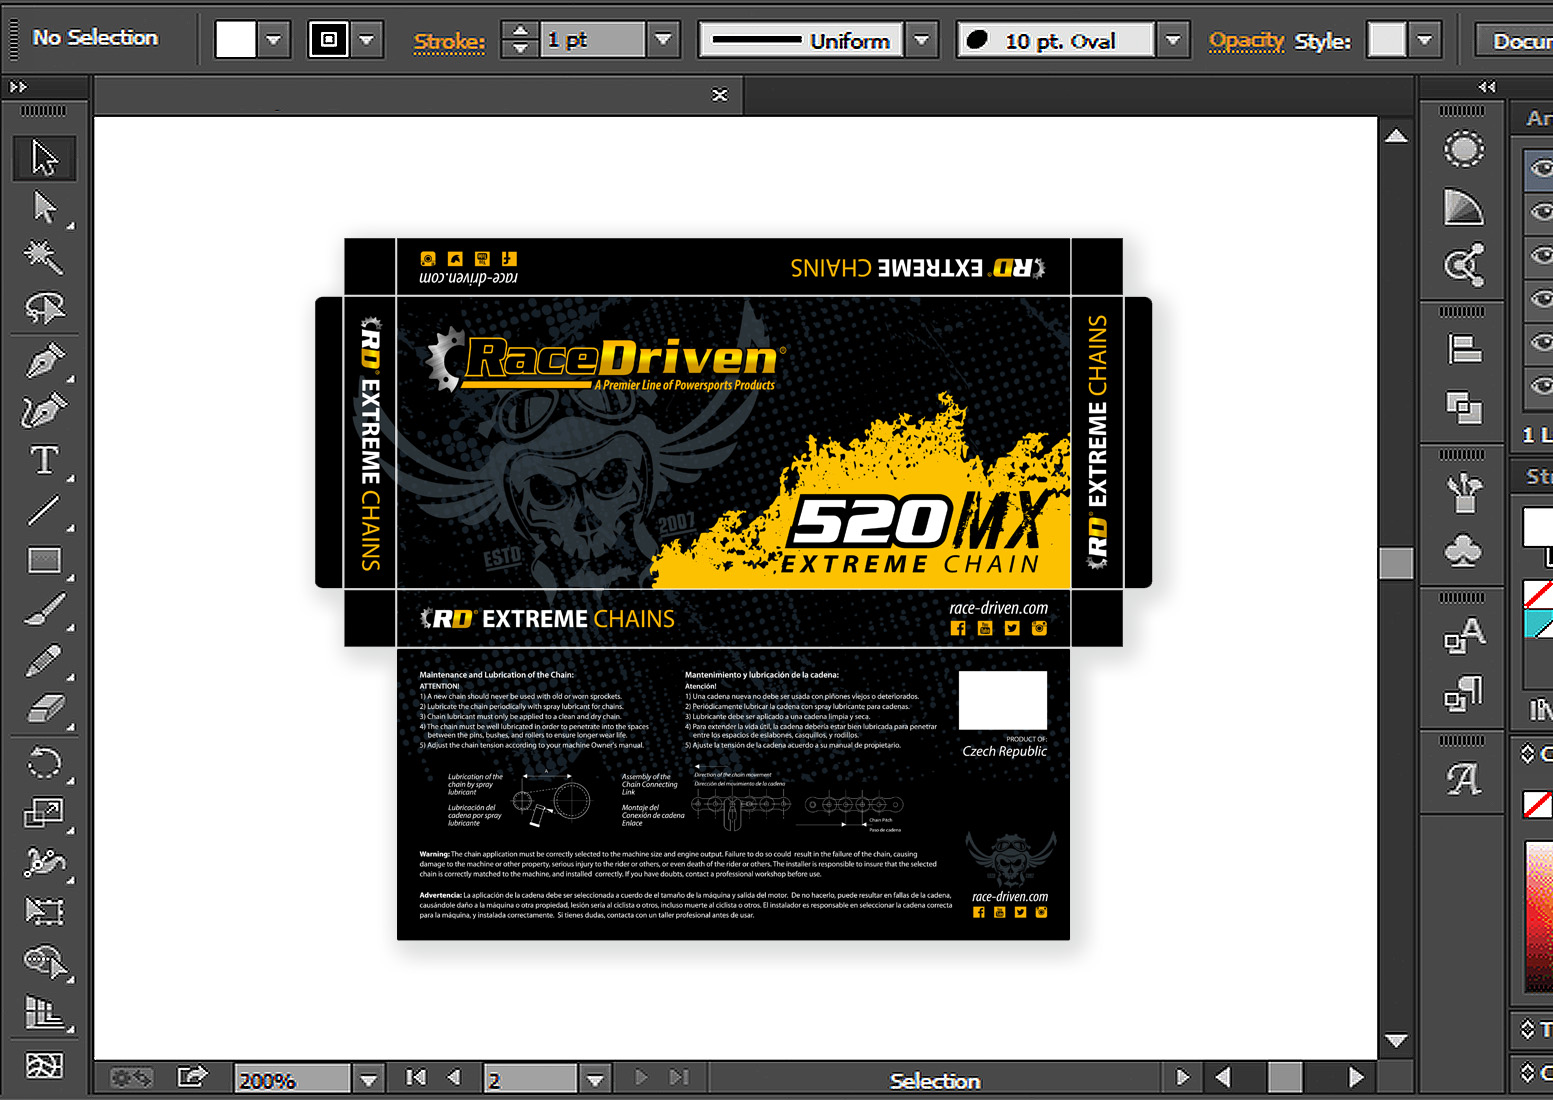This screenshot has height=1100, width=1553.
Task: Select the Lasso tool
Action: [x=44, y=308]
